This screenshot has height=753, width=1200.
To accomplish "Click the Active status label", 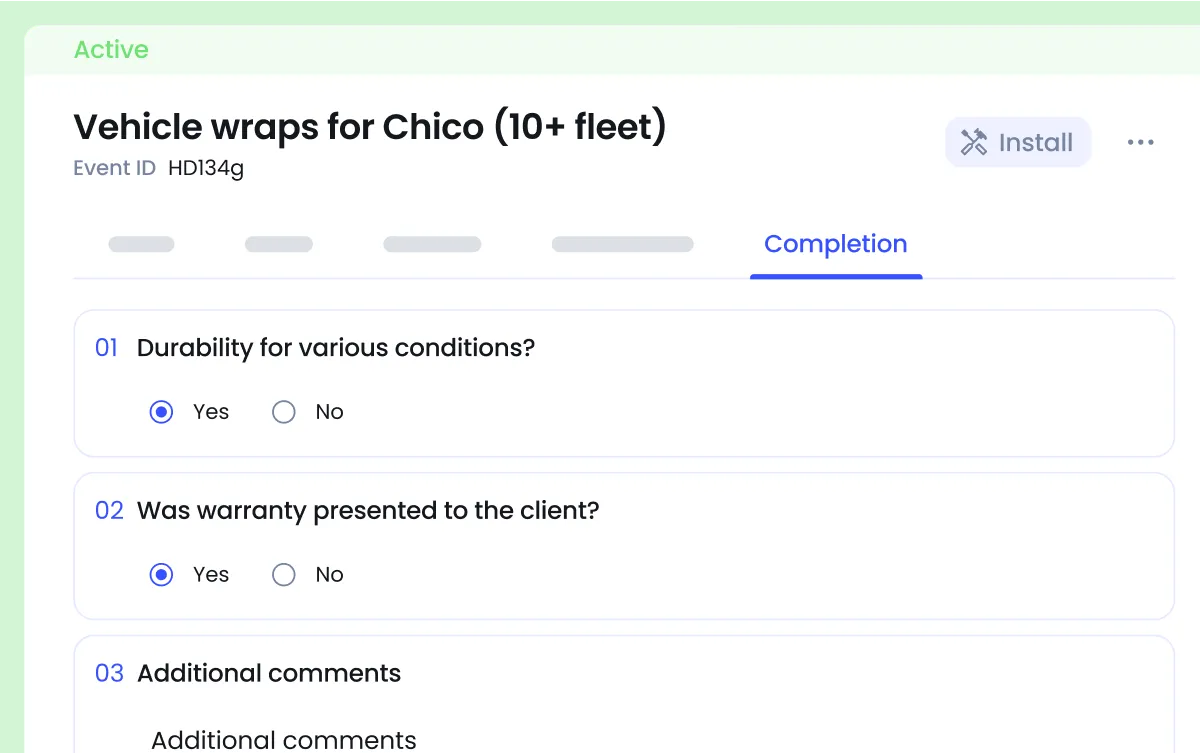I will point(111,49).
